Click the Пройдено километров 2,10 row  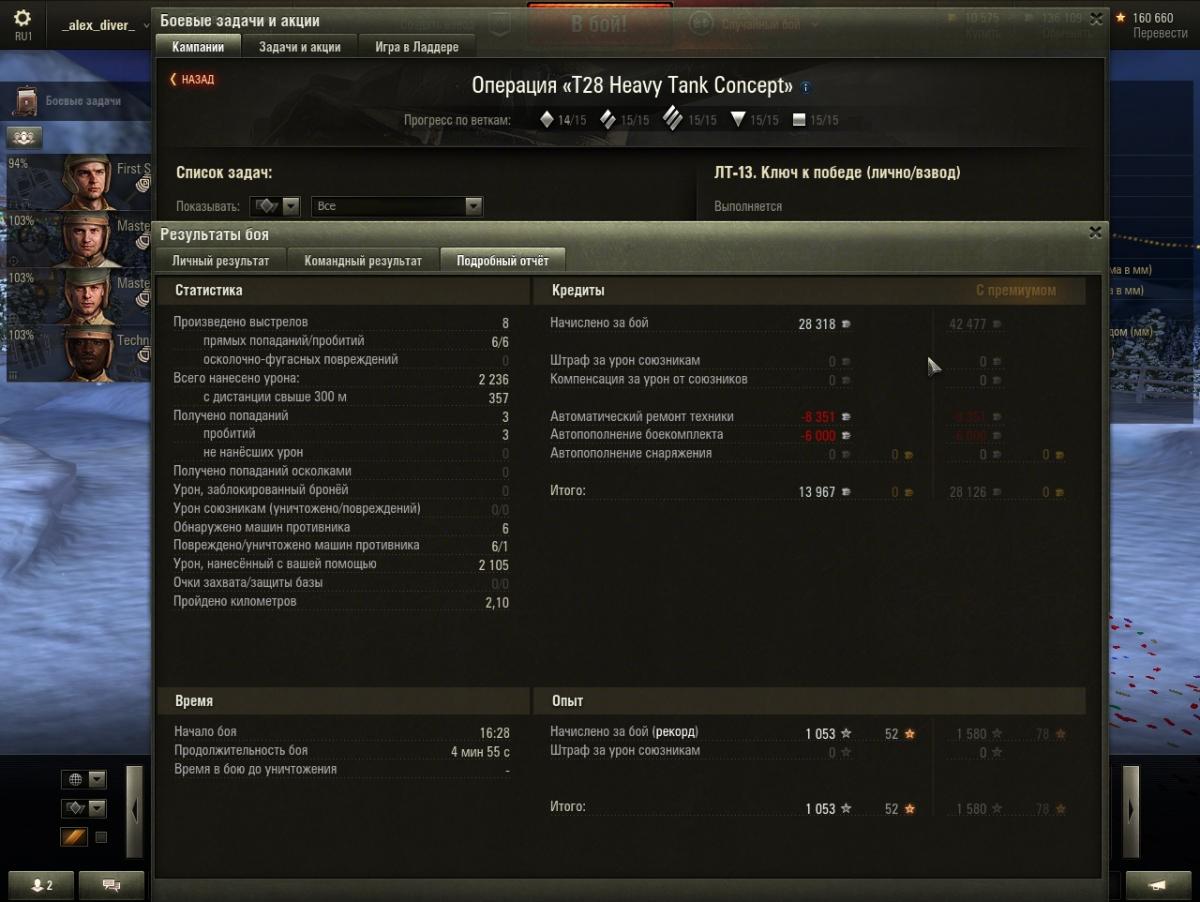pyautogui.click(x=341, y=602)
